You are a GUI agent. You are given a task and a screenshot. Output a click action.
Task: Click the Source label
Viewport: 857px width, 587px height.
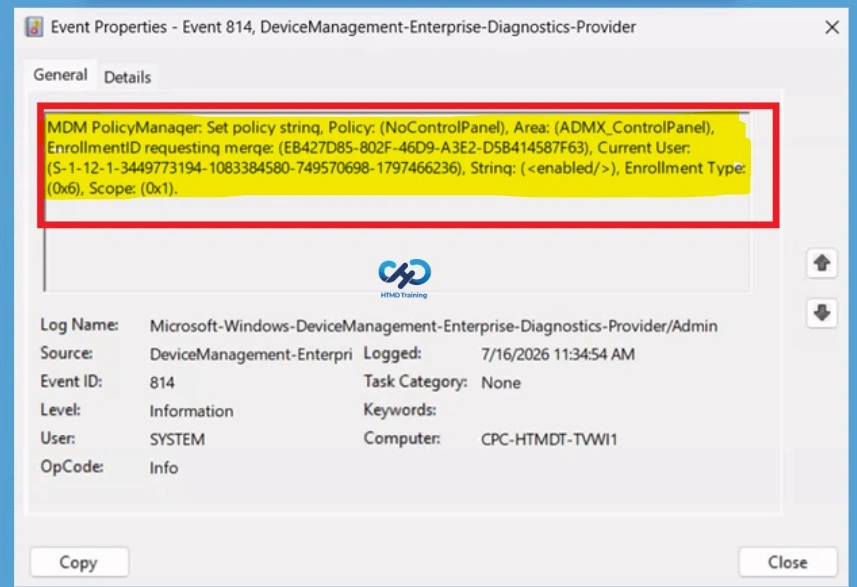pyautogui.click(x=66, y=353)
